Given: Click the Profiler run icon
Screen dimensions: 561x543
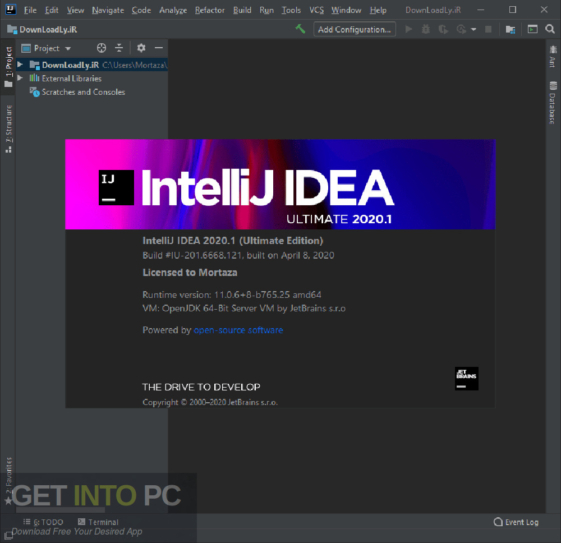Looking at the screenshot, I should point(461,29).
